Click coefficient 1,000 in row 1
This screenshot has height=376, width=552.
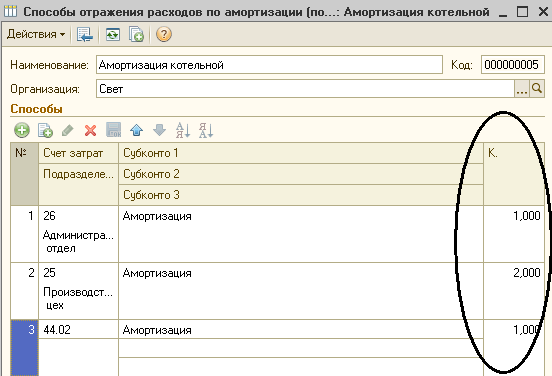click(527, 216)
